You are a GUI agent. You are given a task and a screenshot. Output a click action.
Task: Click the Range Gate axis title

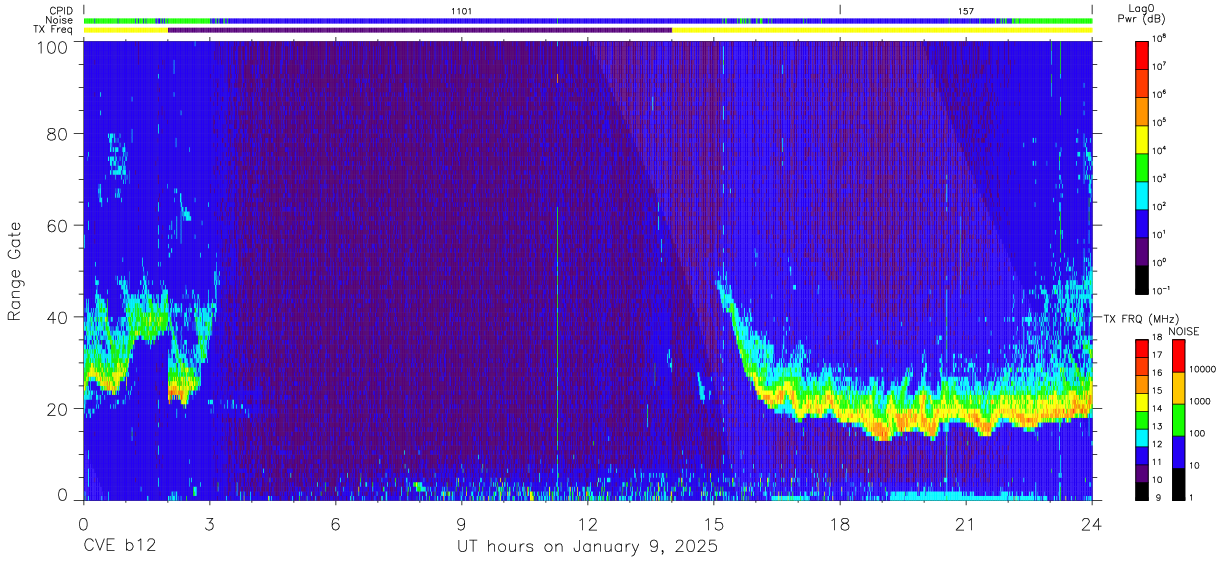pos(16,270)
